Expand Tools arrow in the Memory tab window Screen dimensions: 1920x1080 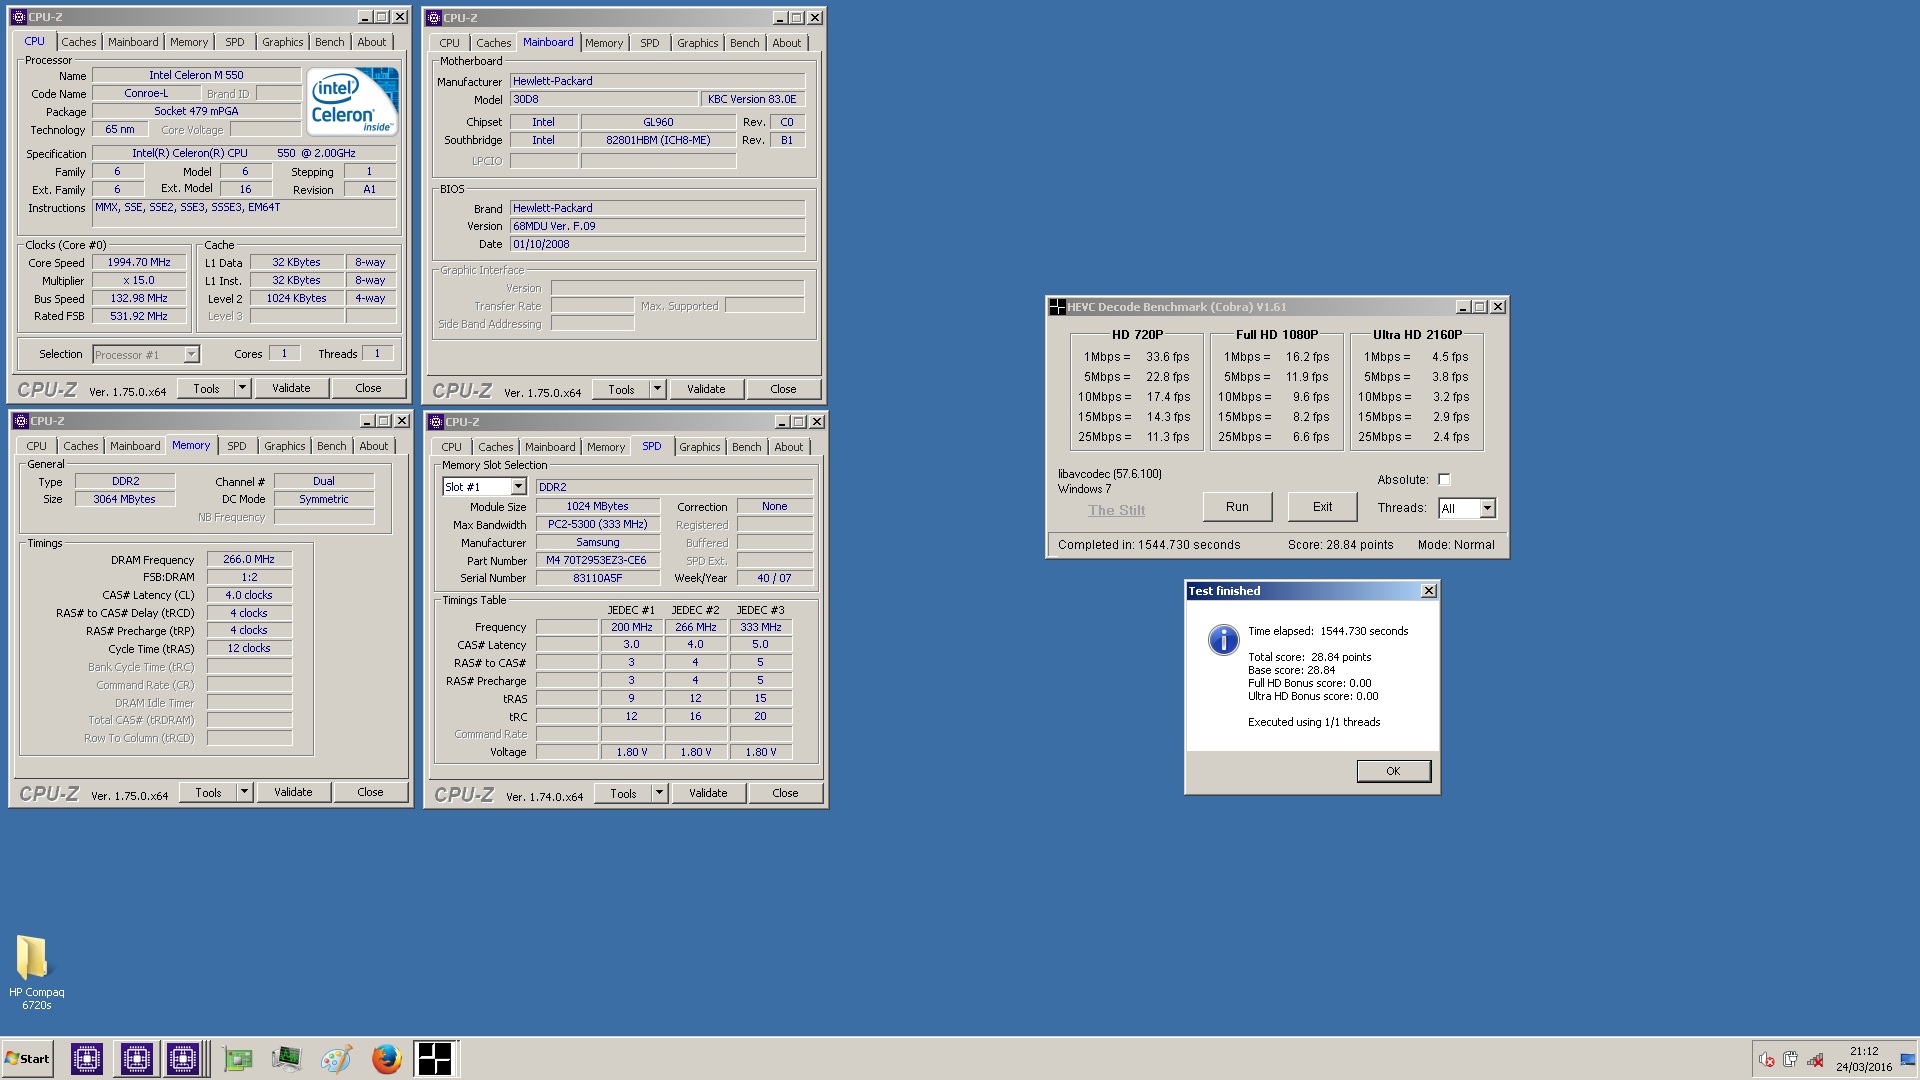pos(244,792)
